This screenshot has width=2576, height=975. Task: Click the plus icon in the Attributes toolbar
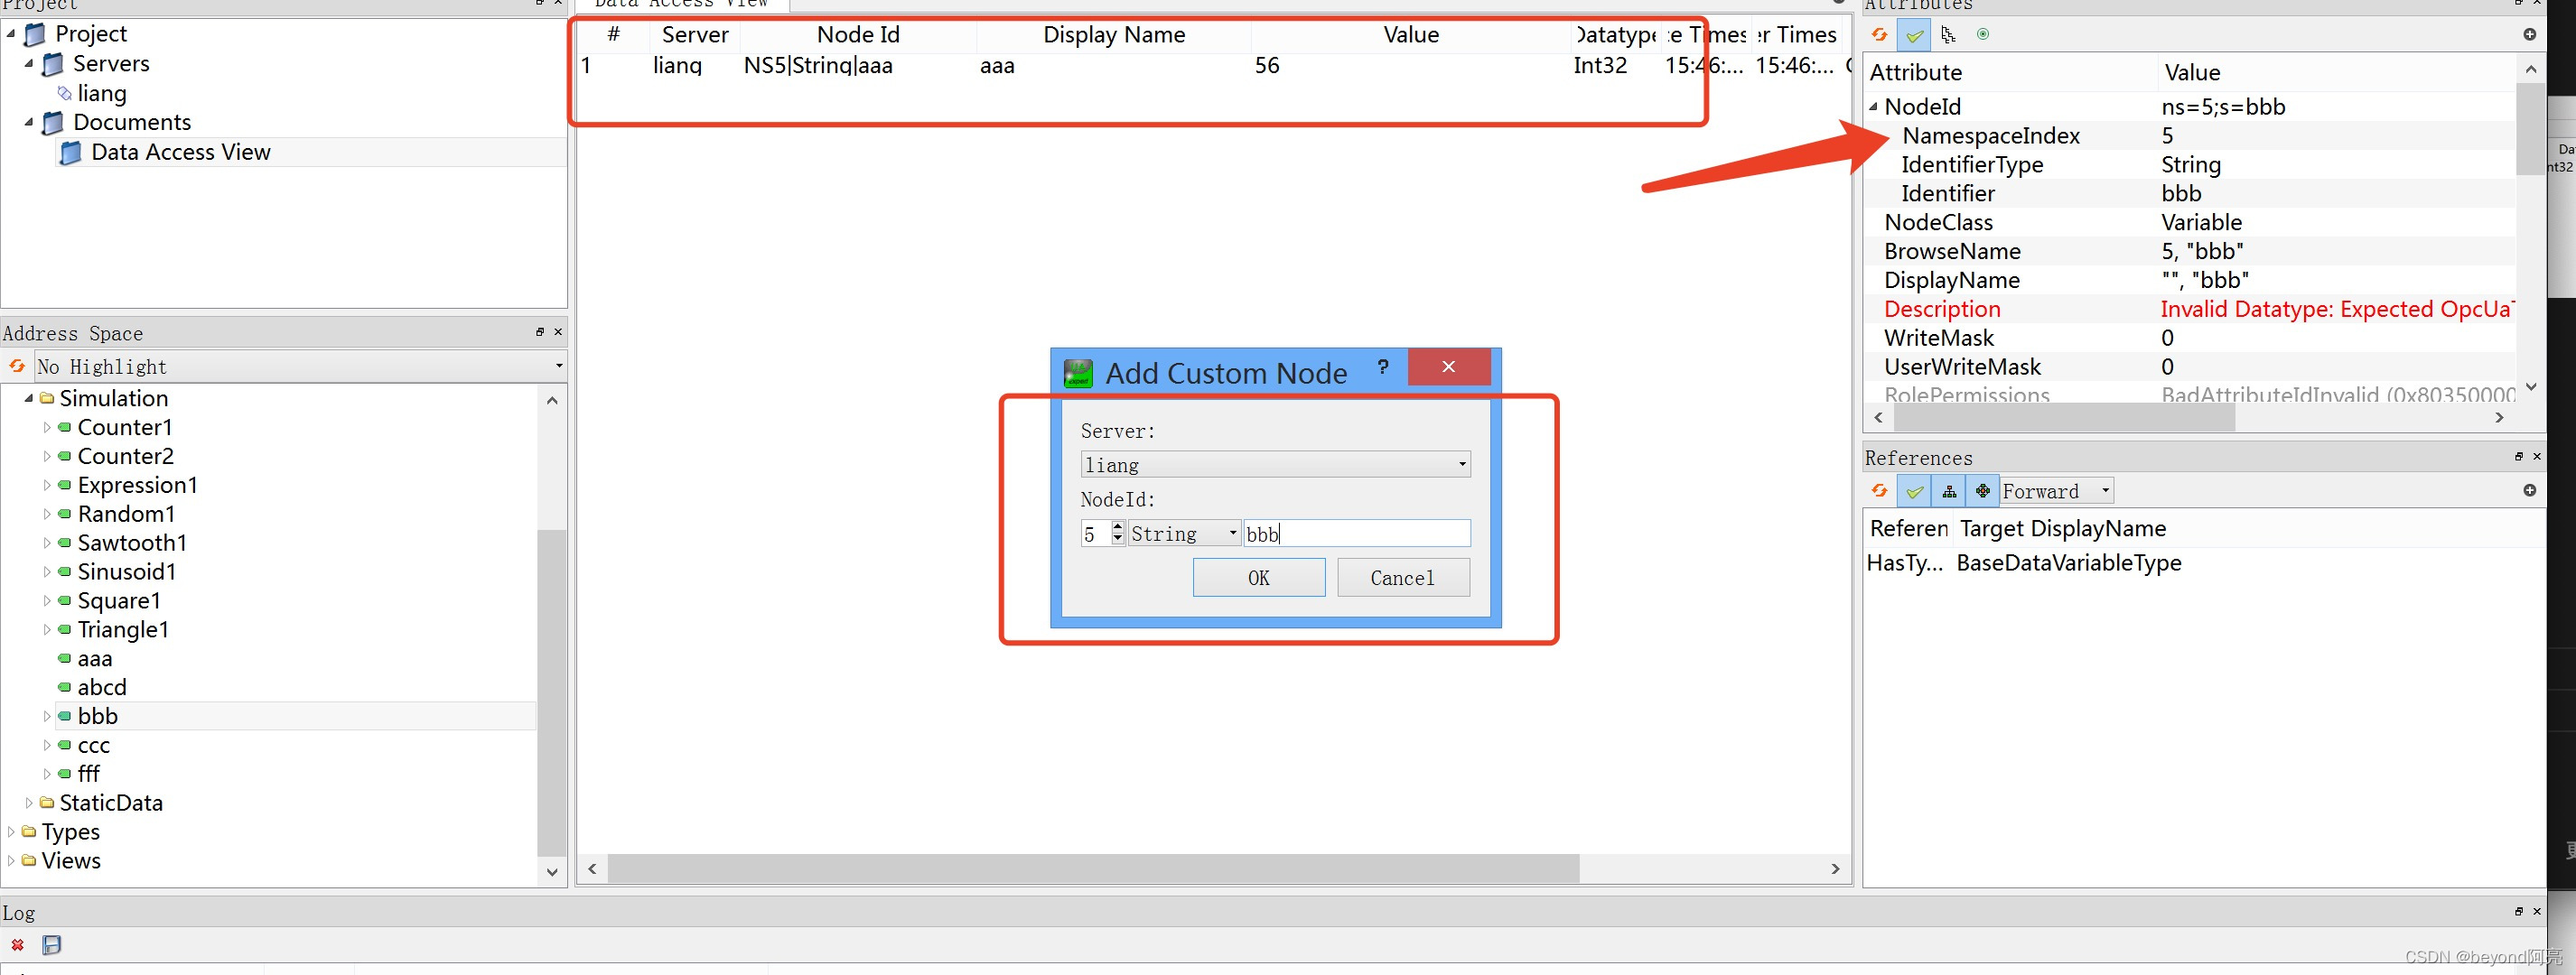tap(2529, 35)
